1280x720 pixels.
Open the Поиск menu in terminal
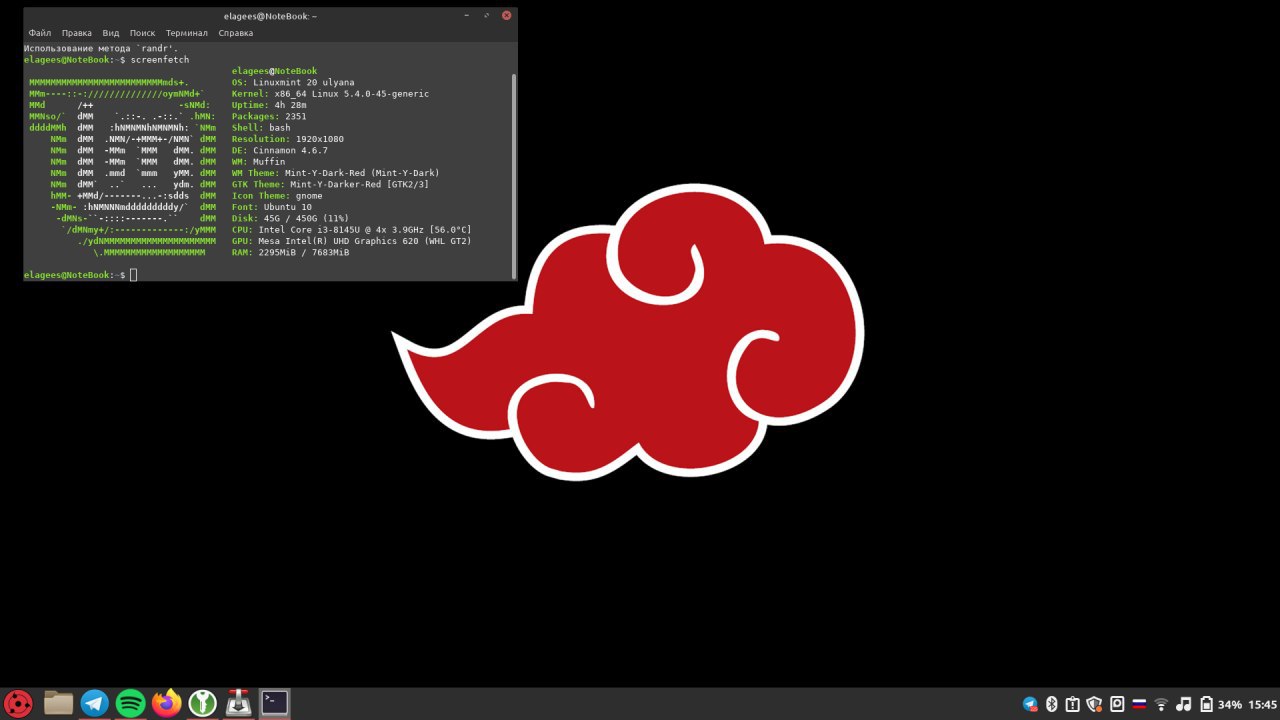pos(143,33)
